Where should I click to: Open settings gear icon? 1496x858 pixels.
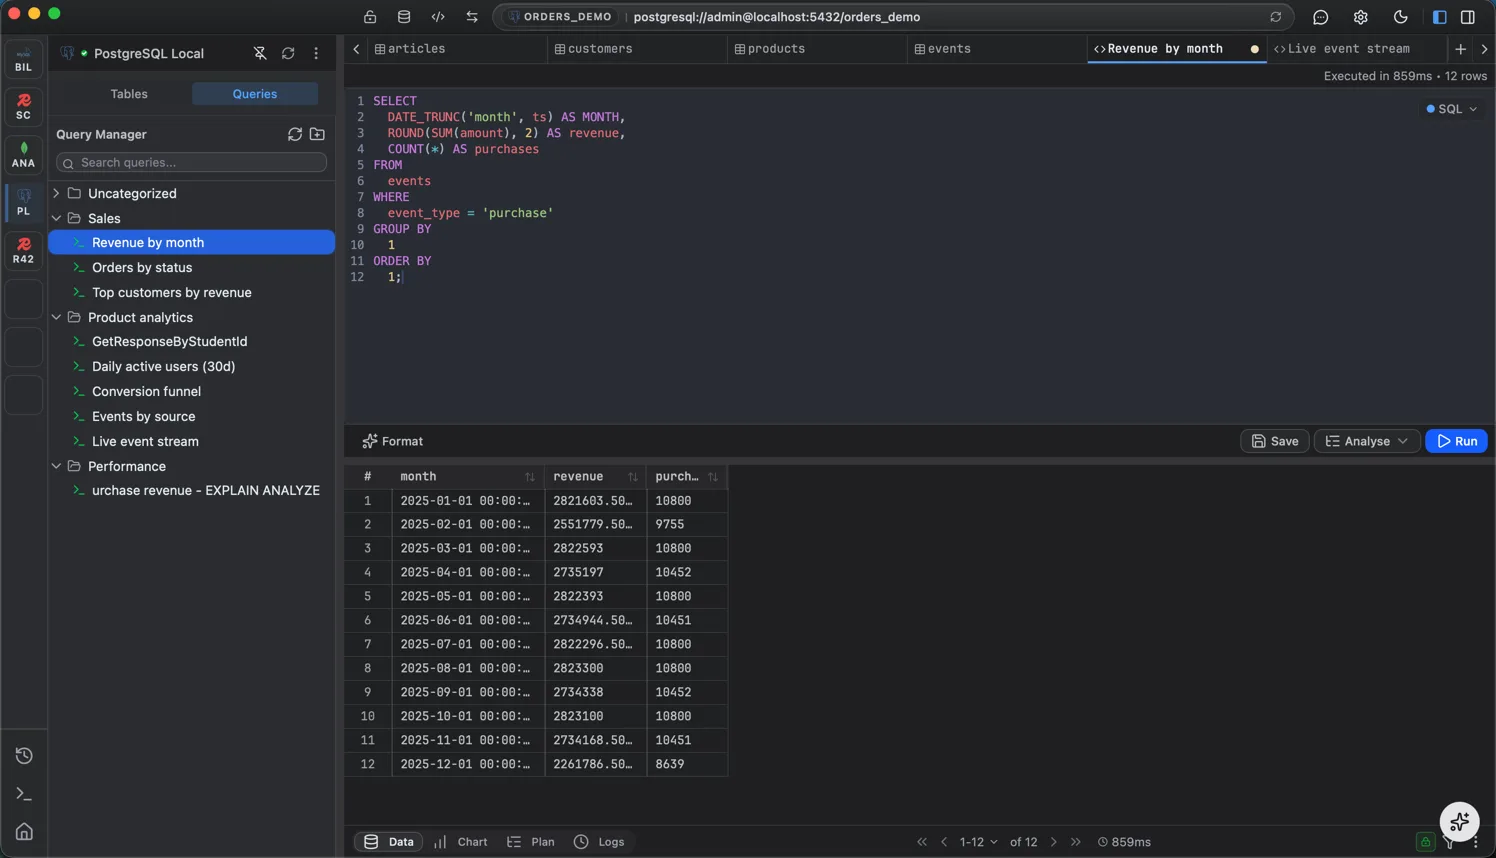click(x=1361, y=17)
